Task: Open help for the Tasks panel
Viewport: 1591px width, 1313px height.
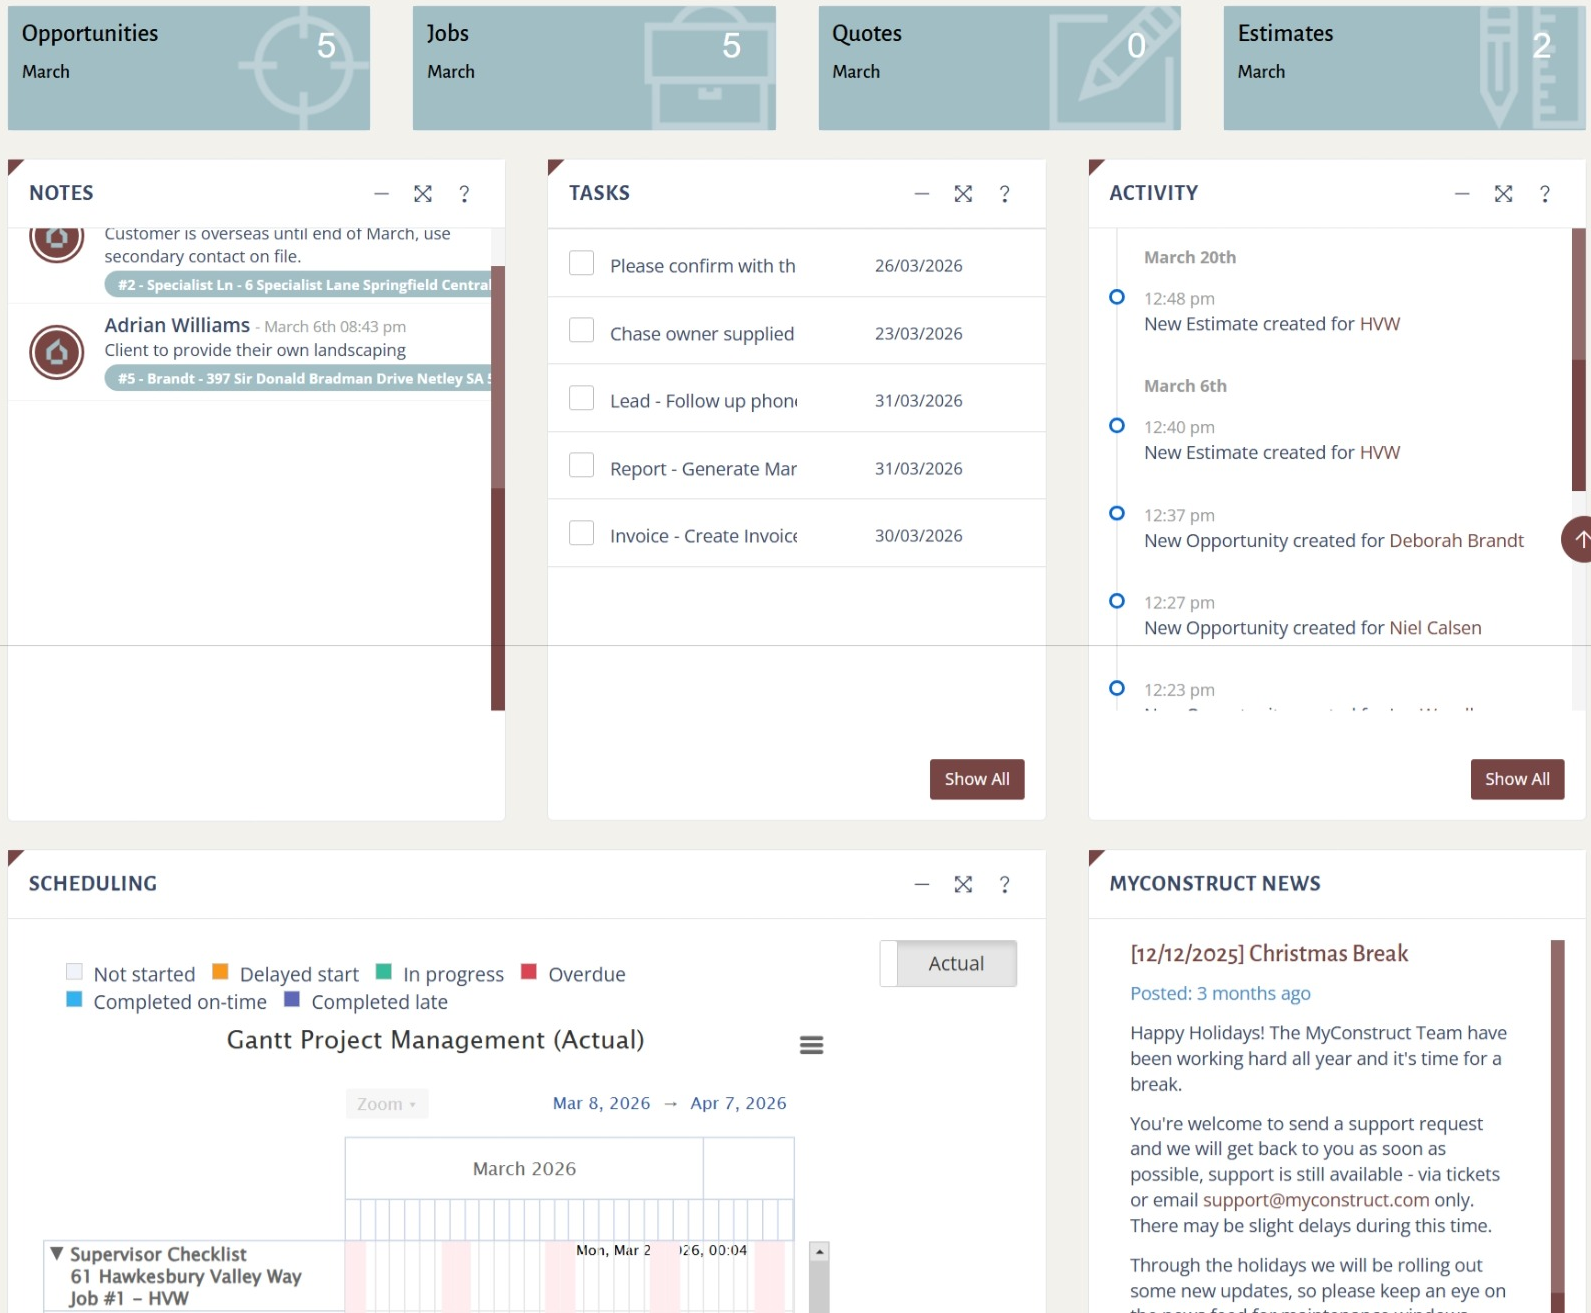Action: tap(1004, 194)
